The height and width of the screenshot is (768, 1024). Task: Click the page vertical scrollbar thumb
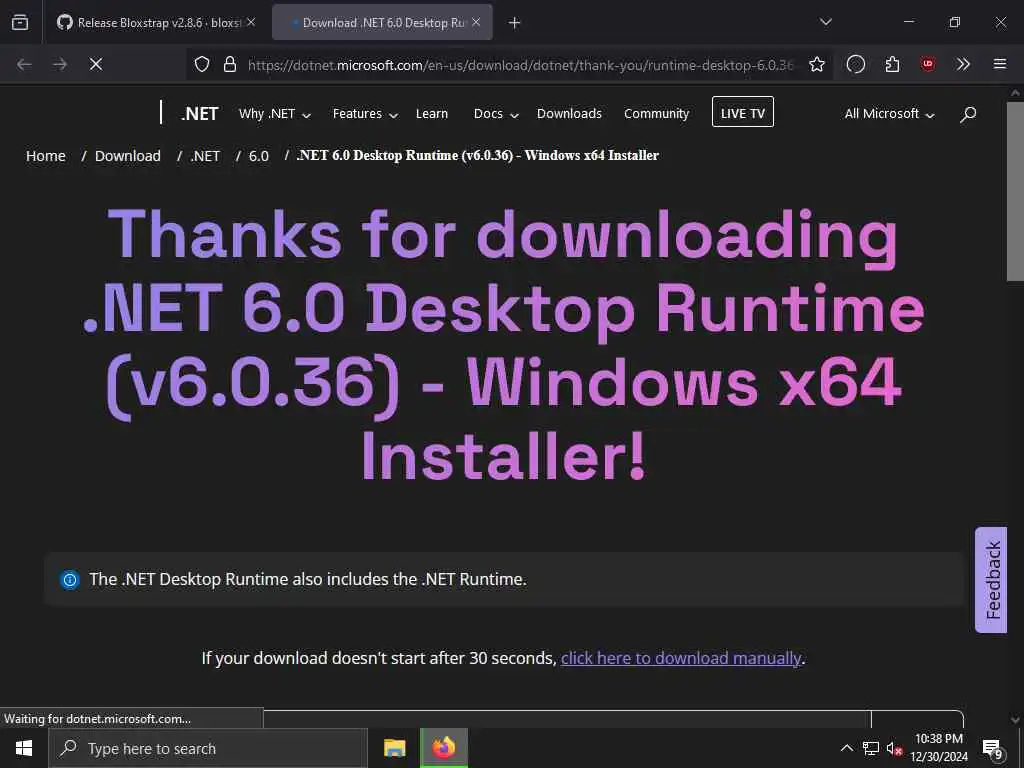tap(1015, 191)
